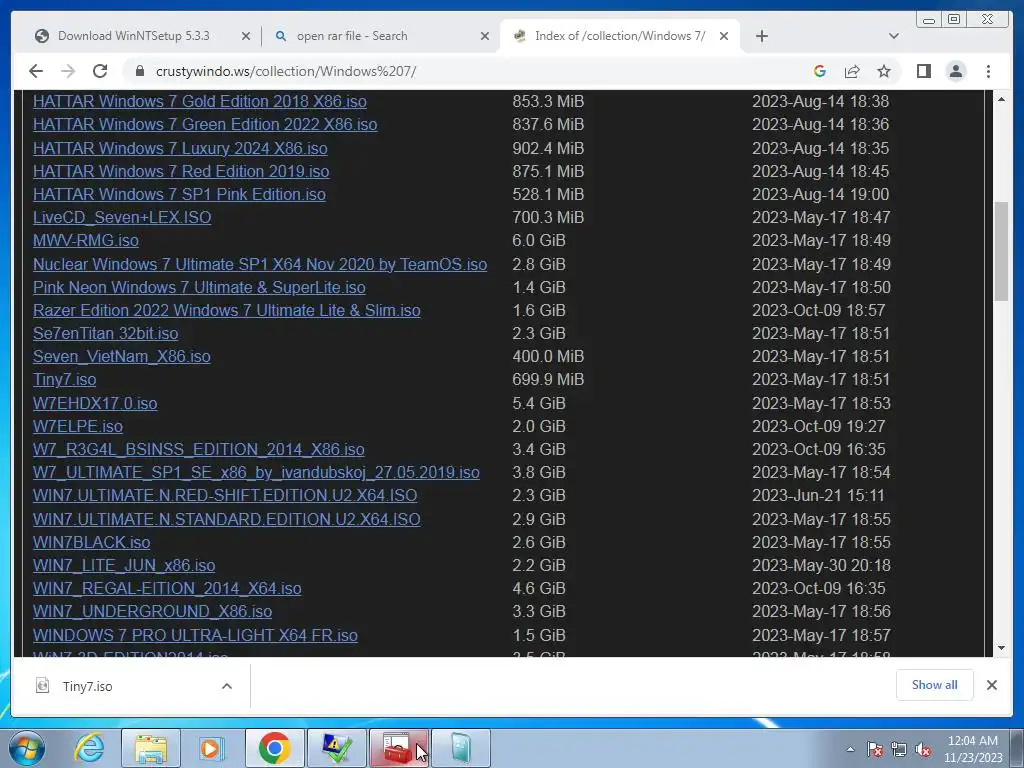Click the WIN7_LITE_JUN_x86.iso link

124,565
